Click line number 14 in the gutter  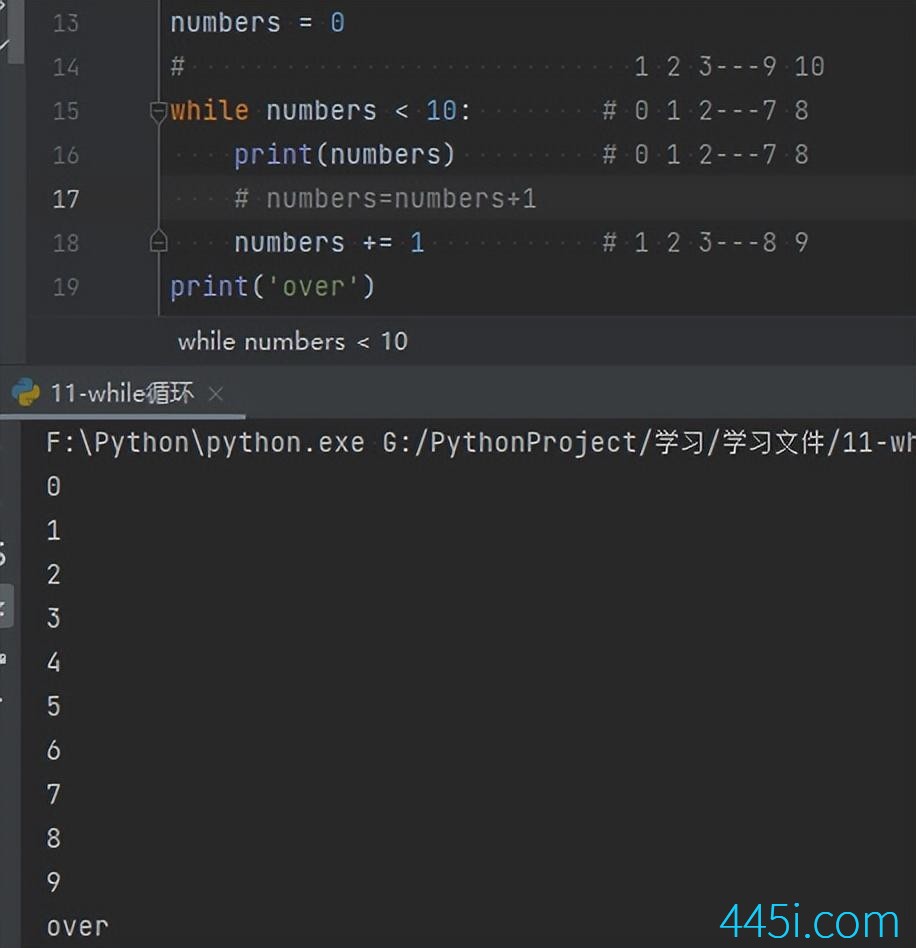pyautogui.click(x=66, y=67)
